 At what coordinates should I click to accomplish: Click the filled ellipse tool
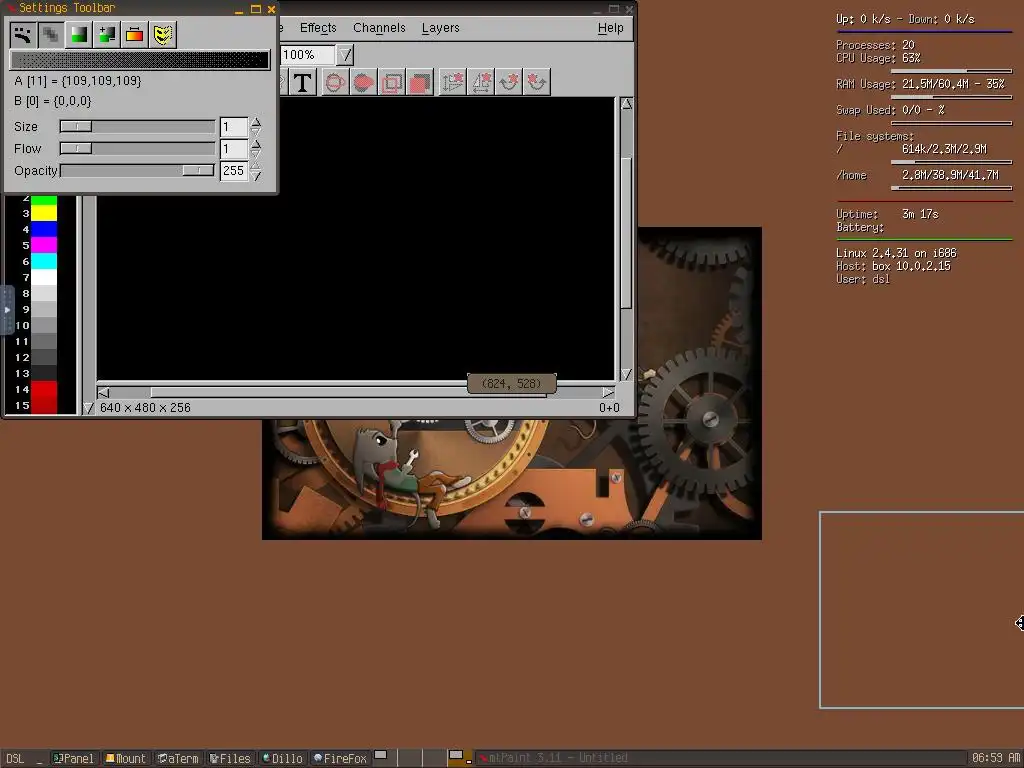[364, 82]
